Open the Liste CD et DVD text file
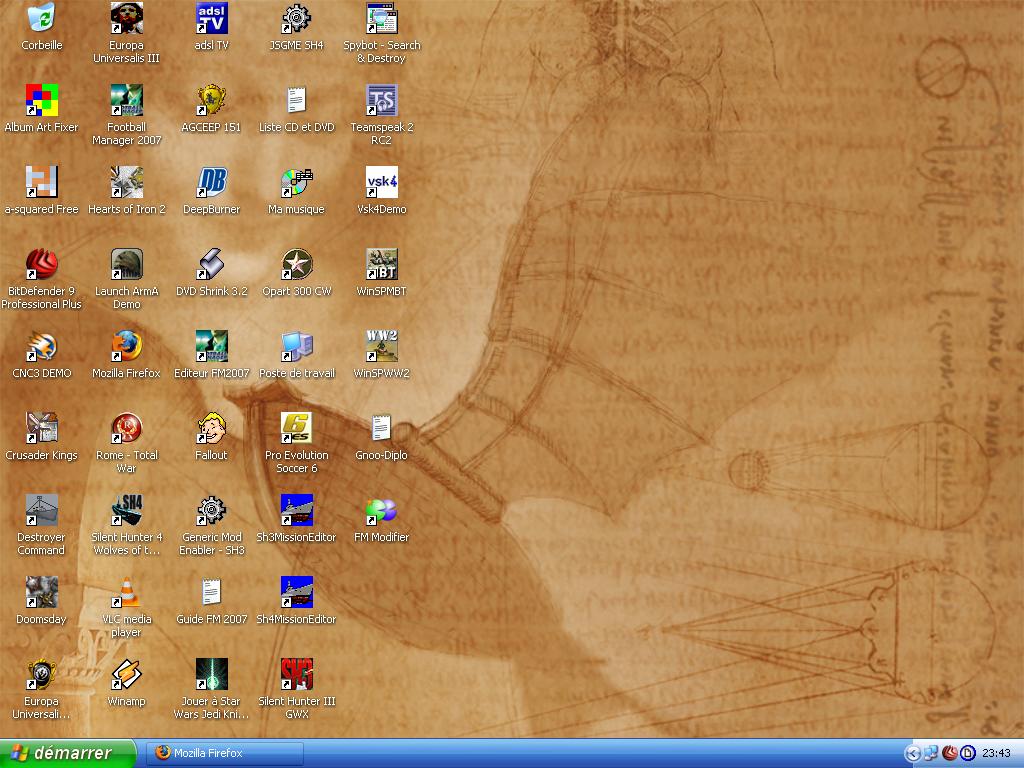Screen dimensions: 1024x768 click(x=296, y=100)
